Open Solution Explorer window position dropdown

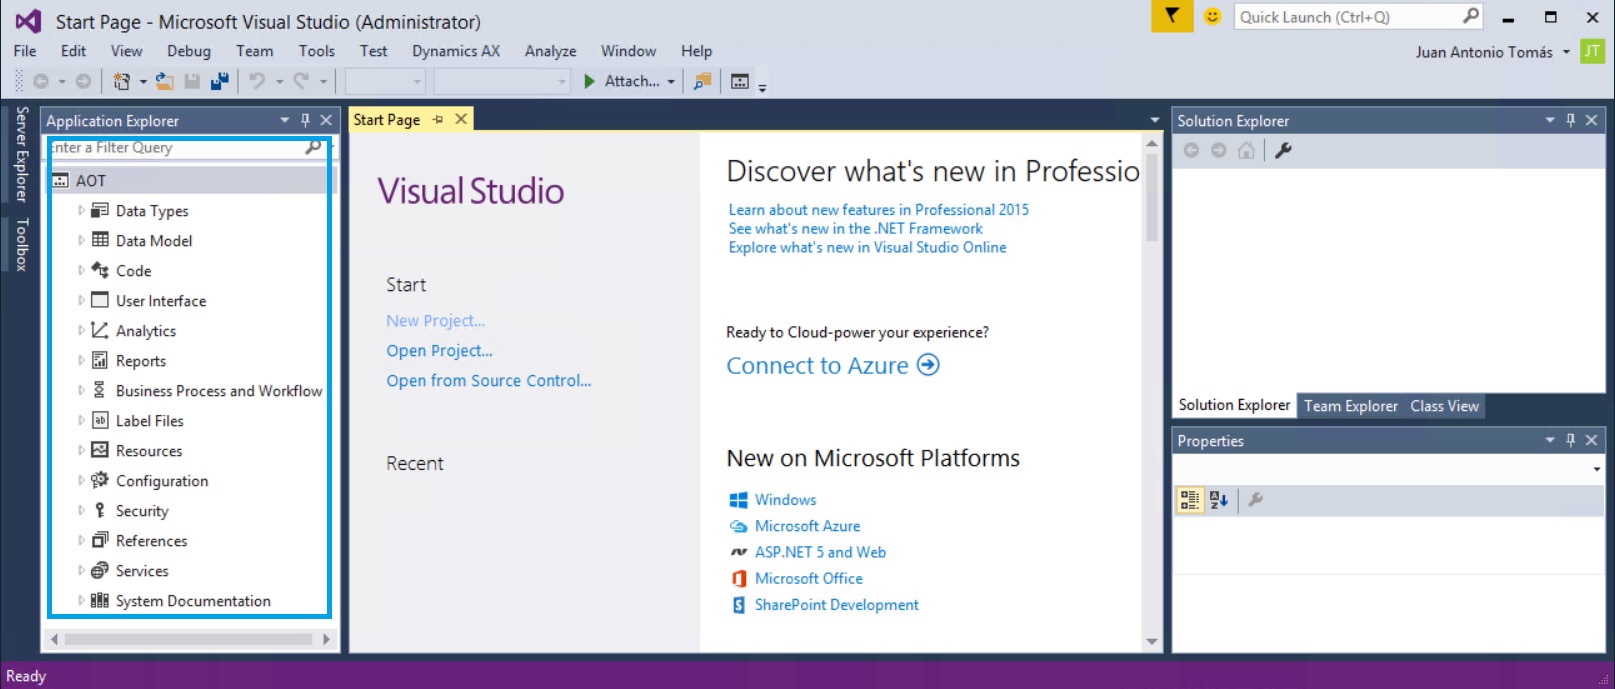pos(1550,120)
